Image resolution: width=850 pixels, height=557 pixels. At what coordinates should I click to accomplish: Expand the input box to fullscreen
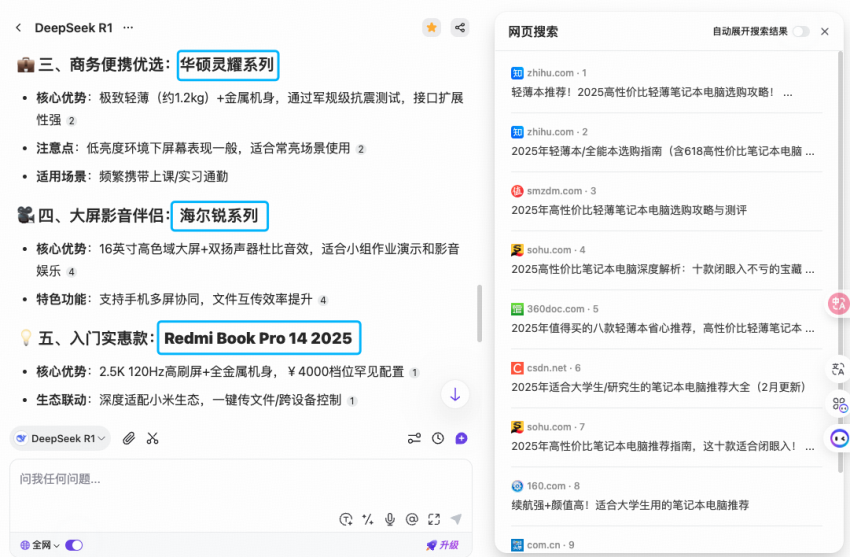[434, 519]
